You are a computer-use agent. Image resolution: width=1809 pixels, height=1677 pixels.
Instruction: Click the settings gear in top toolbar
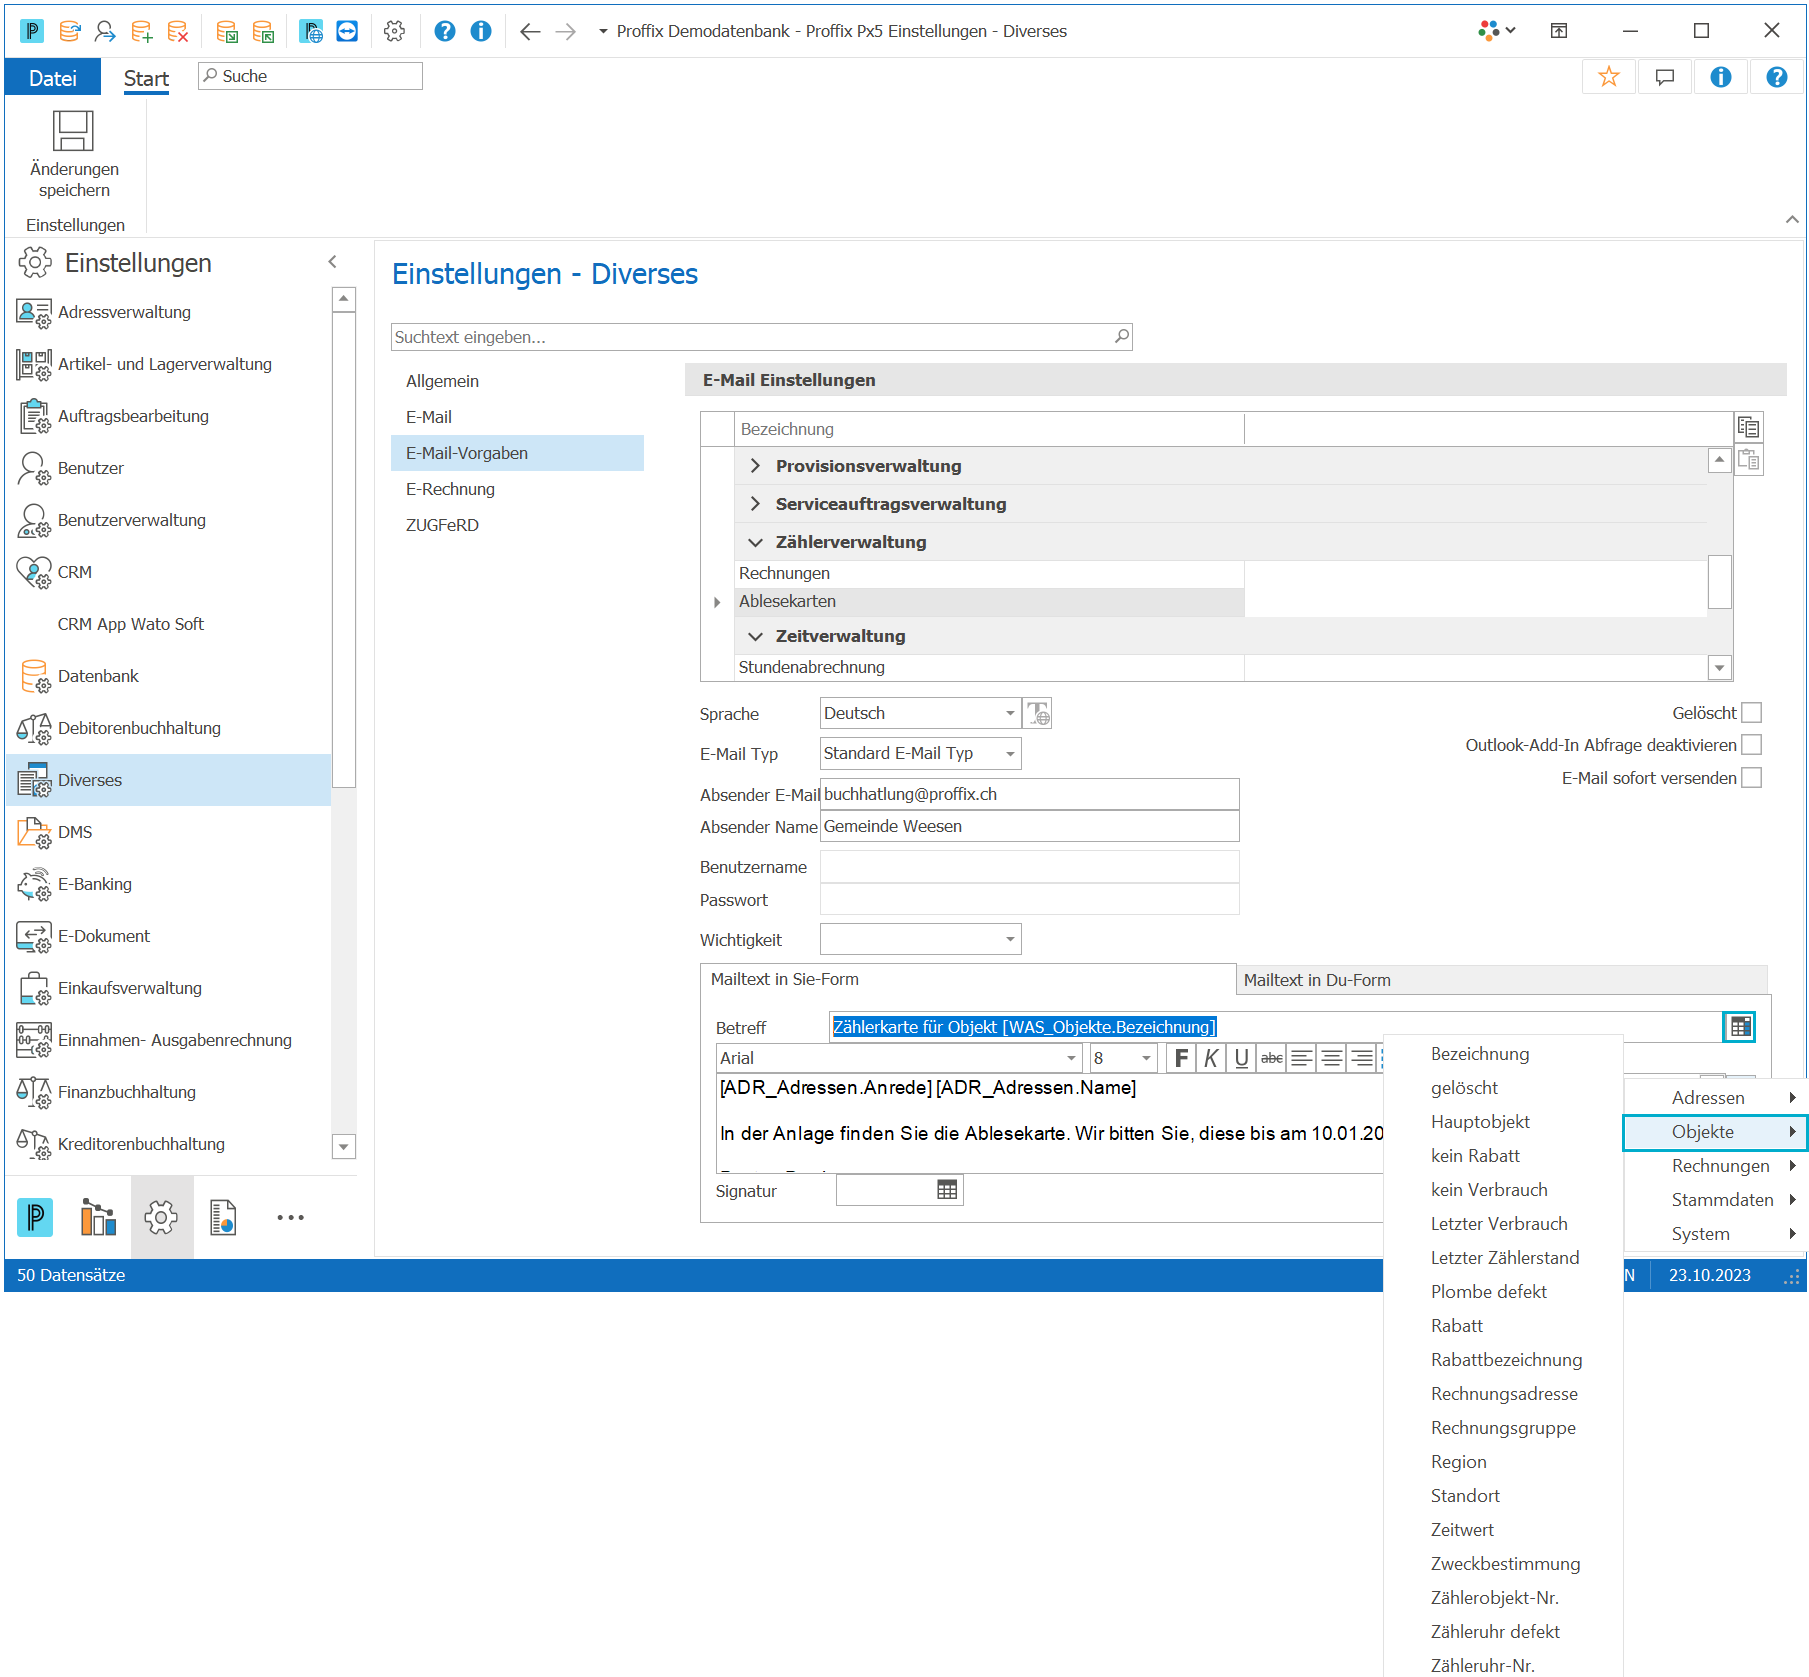pos(394,31)
